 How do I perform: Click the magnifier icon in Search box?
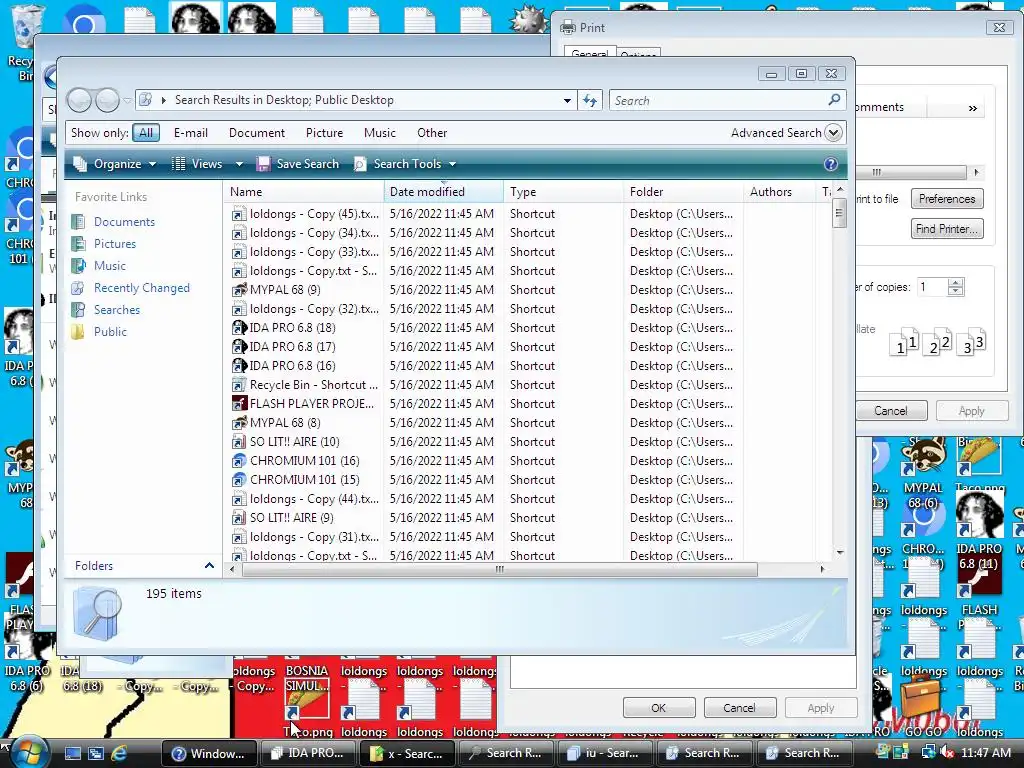pyautogui.click(x=834, y=100)
